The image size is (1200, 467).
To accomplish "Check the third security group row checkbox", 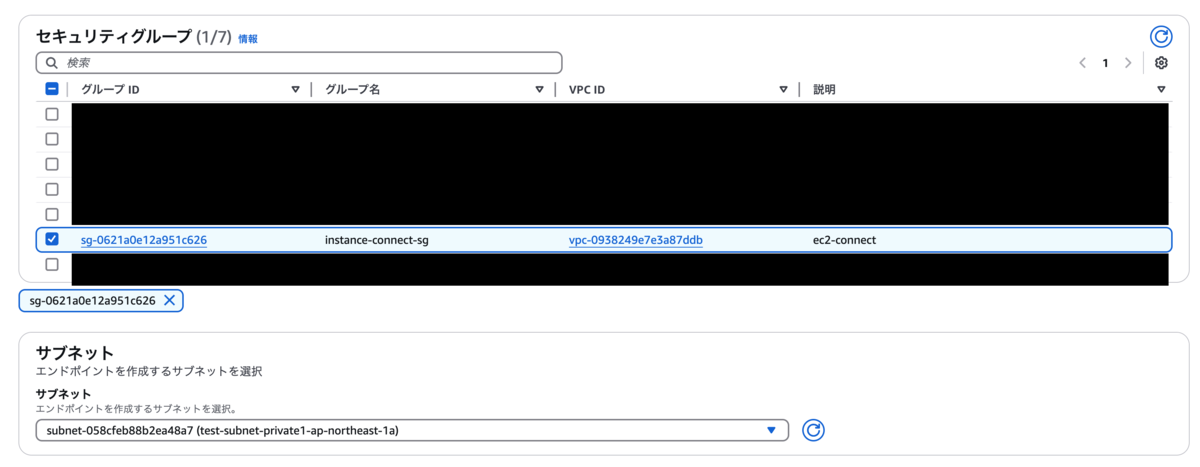I will (52, 164).
